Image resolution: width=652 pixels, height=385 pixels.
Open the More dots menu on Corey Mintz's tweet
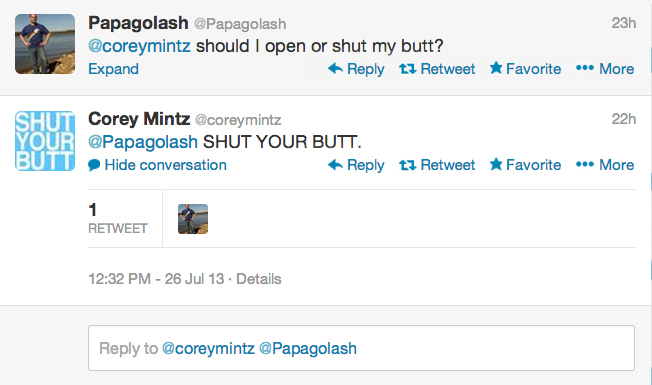point(585,165)
